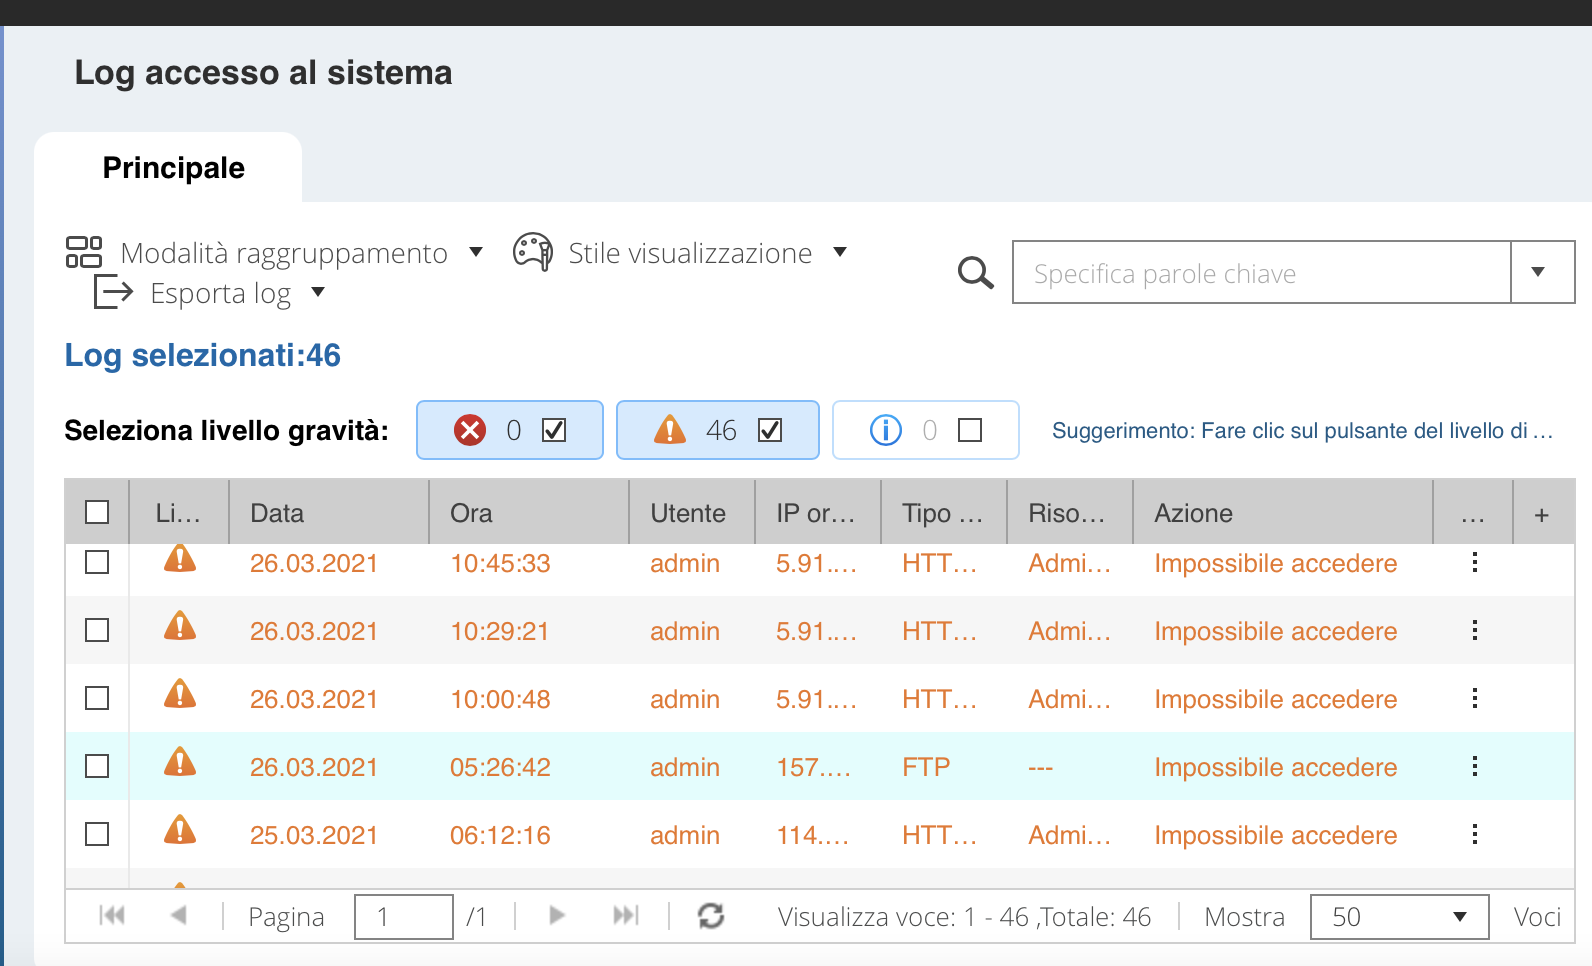This screenshot has height=966, width=1592.
Task: Click the plus icon to add column
Action: [x=1541, y=514]
